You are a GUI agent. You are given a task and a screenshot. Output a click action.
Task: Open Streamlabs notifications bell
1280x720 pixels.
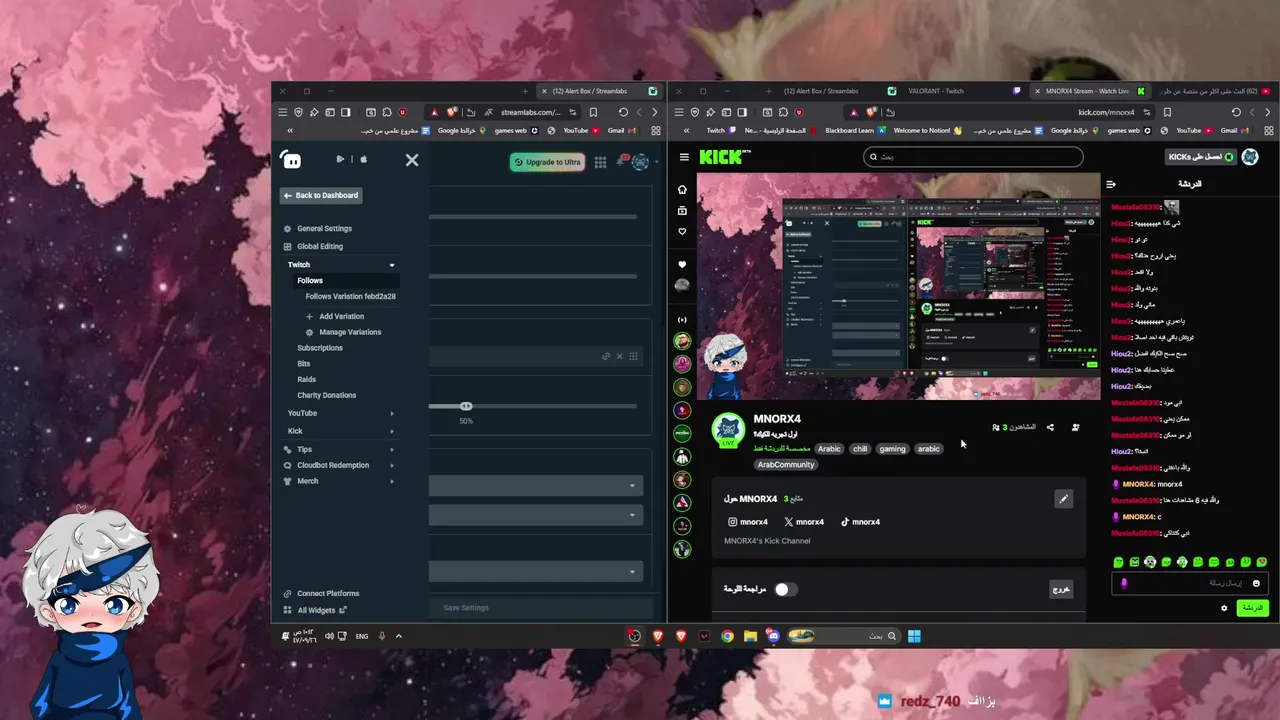click(x=622, y=160)
